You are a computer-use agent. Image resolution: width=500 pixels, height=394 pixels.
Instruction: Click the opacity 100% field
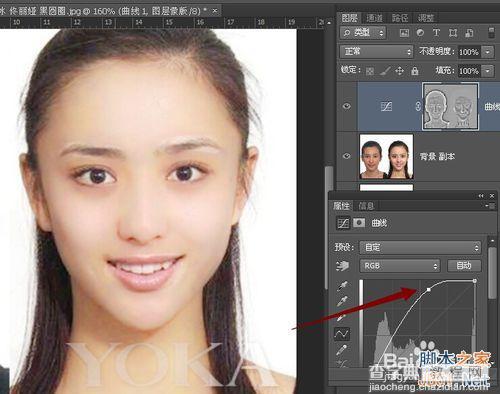pyautogui.click(x=469, y=52)
